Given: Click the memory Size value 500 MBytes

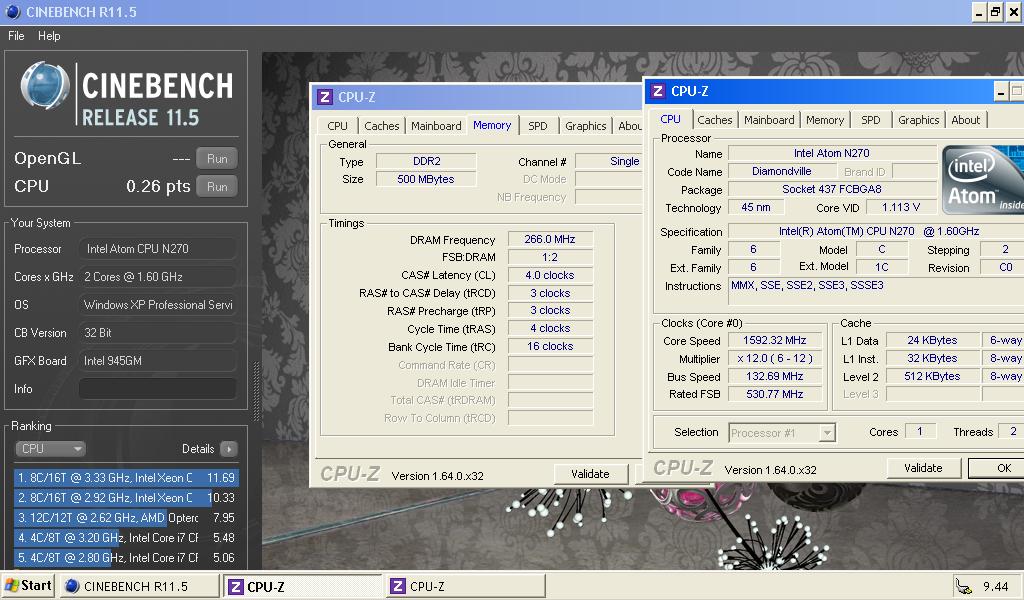Looking at the screenshot, I should (x=426, y=180).
